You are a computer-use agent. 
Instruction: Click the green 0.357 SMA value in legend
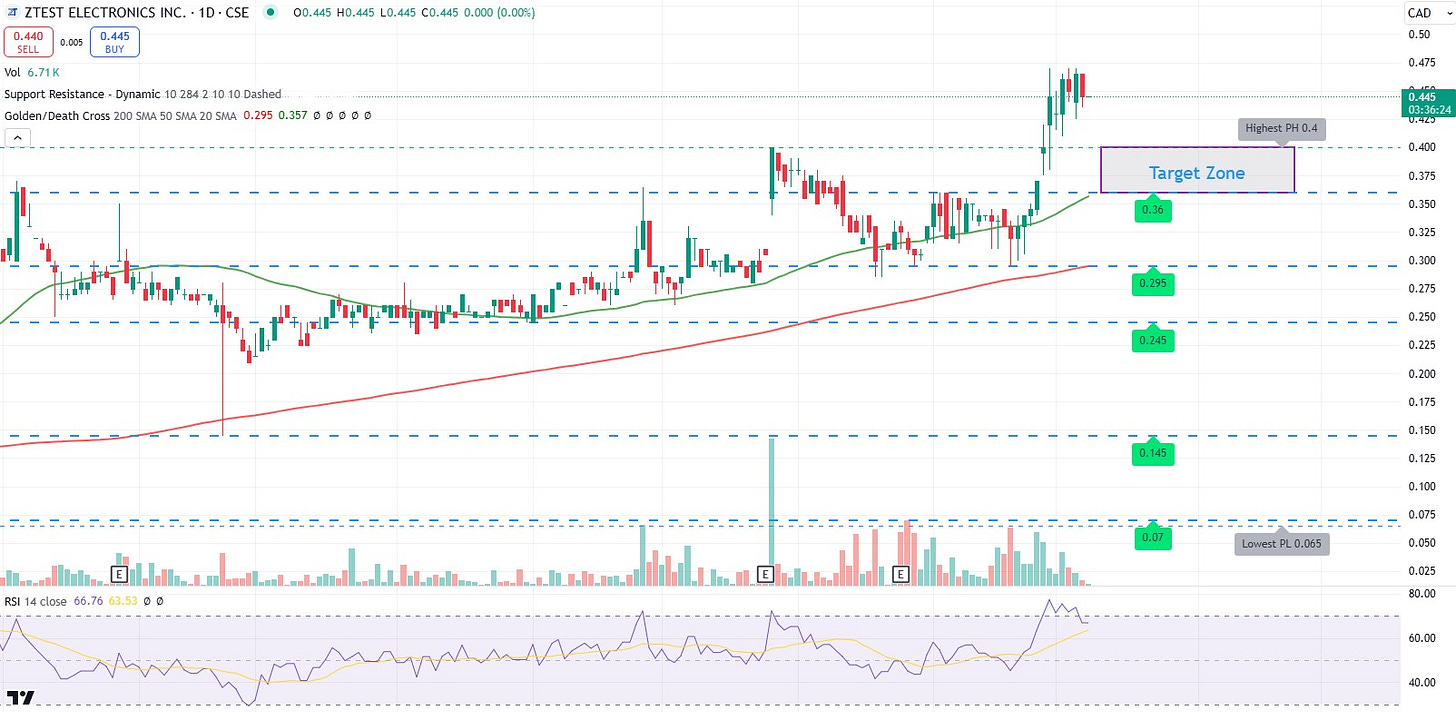[x=294, y=116]
